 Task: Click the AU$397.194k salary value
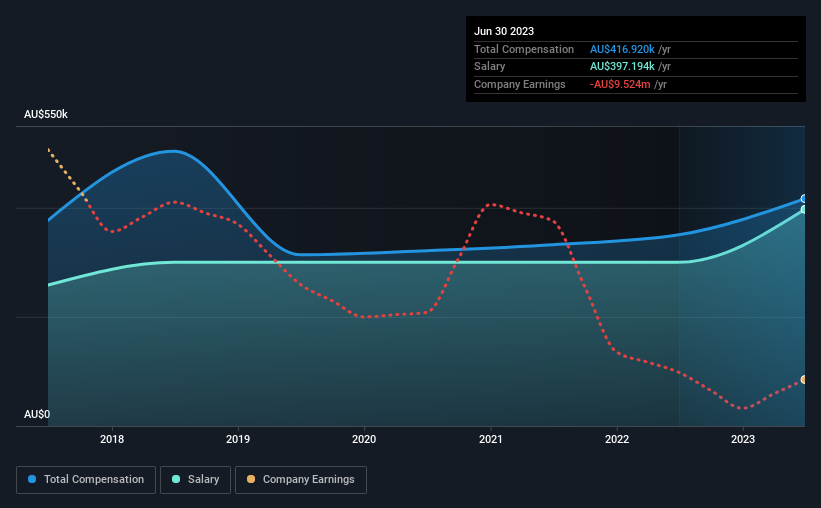622,67
